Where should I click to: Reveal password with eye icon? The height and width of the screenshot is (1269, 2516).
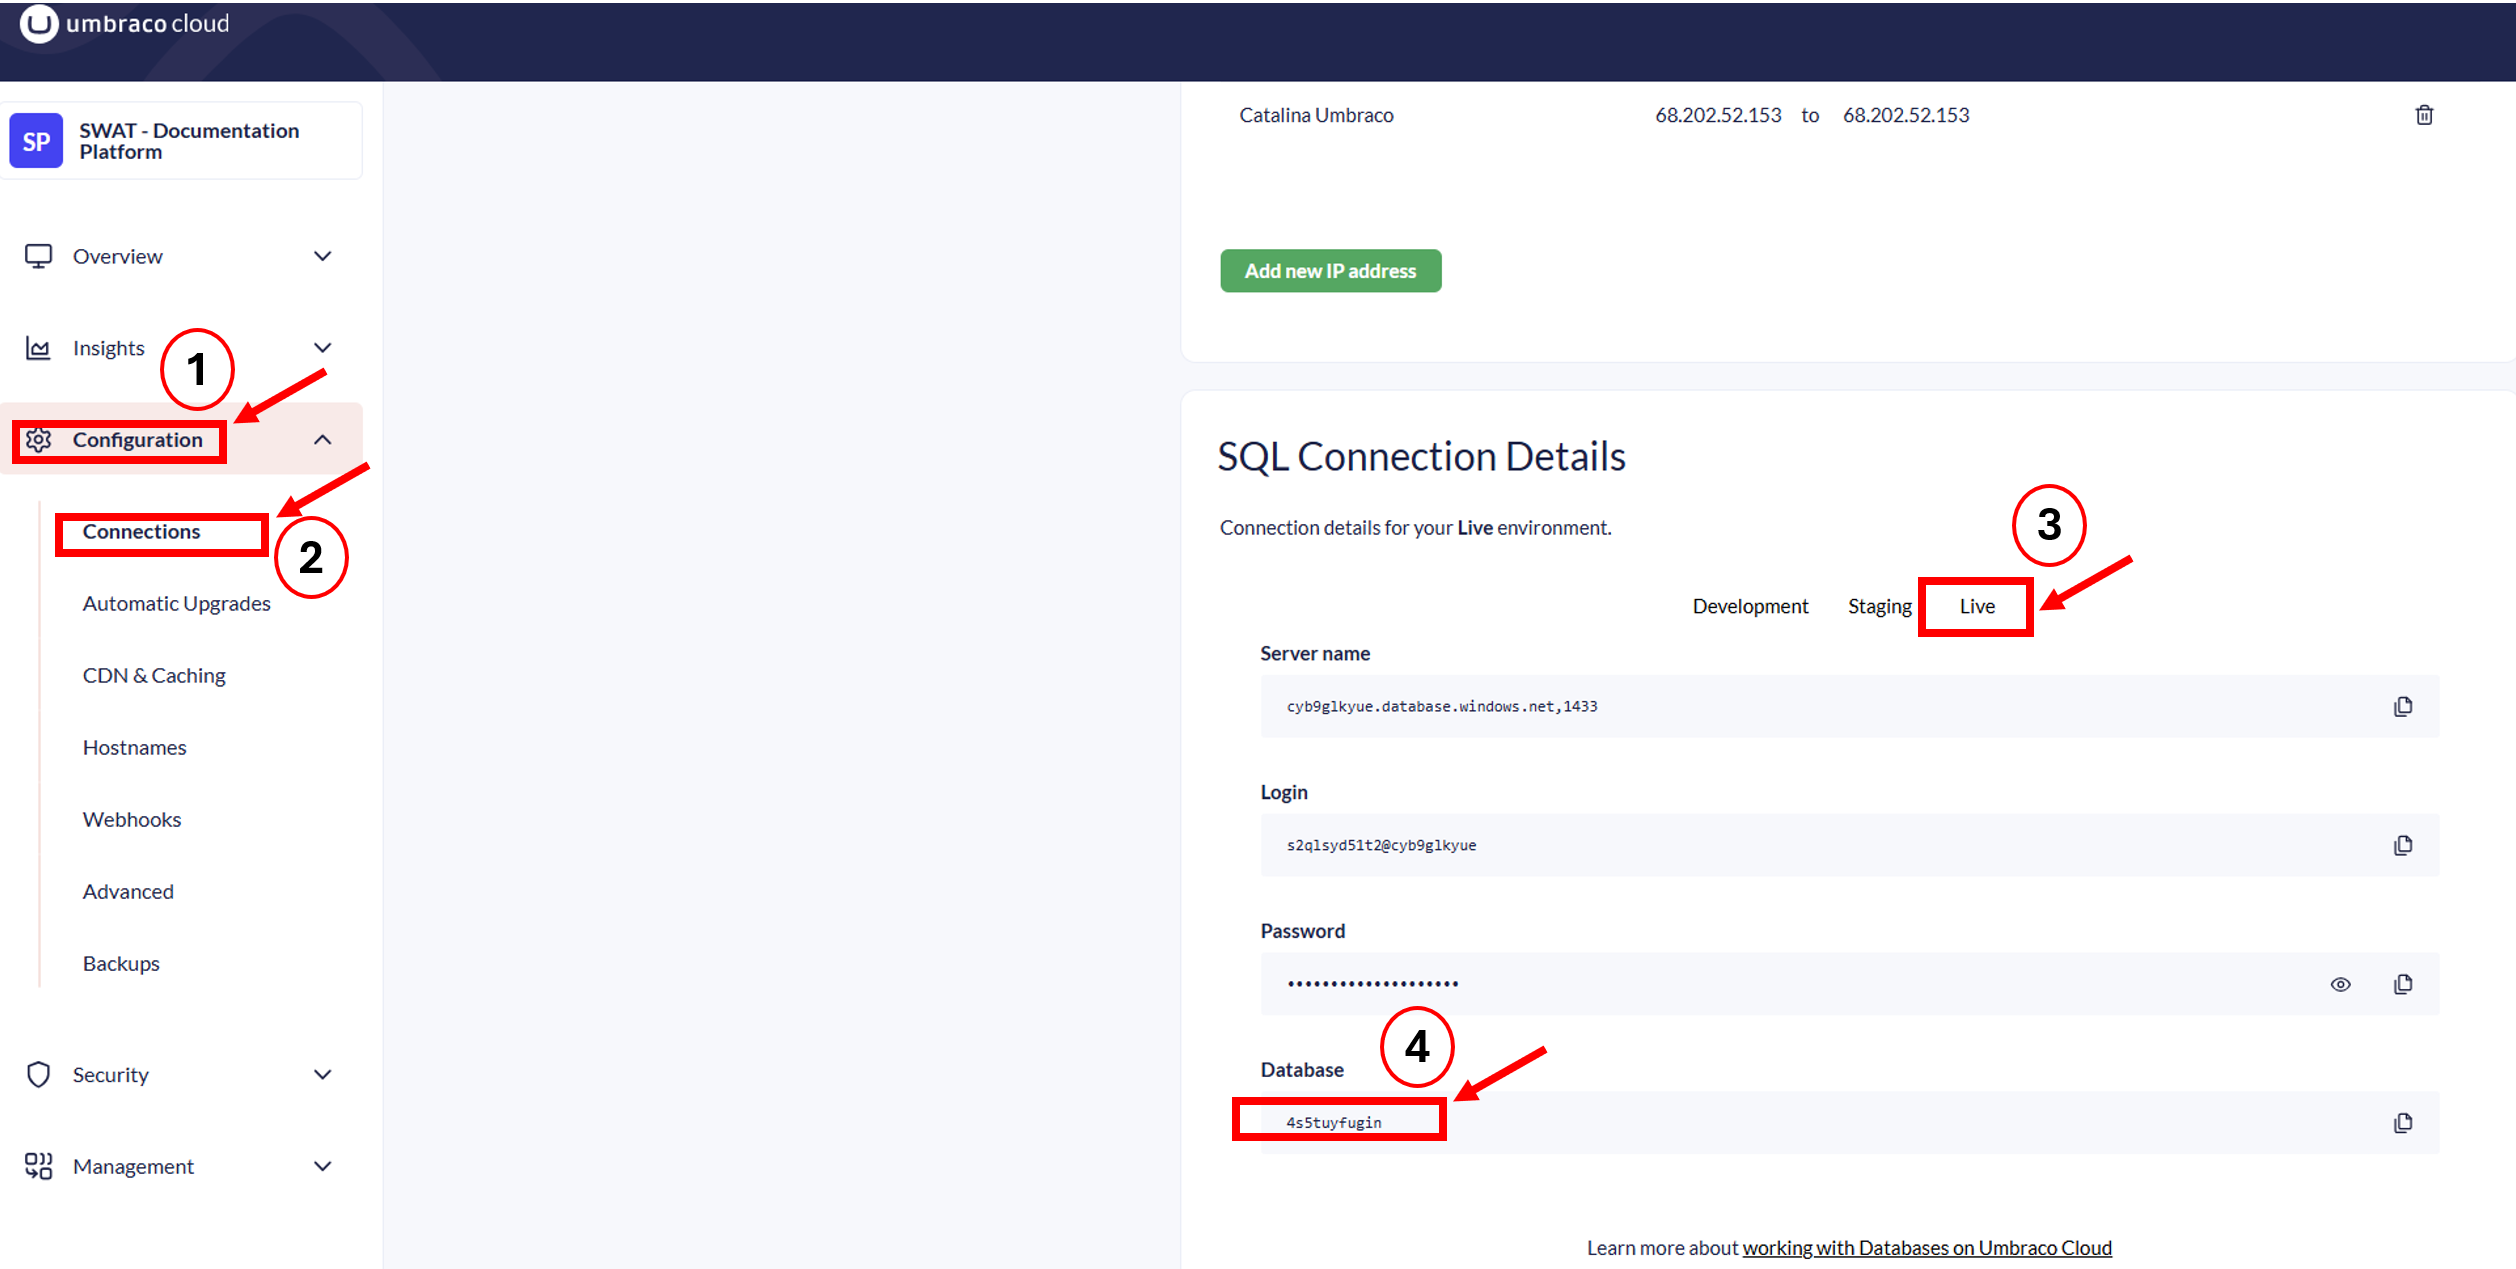[2340, 984]
